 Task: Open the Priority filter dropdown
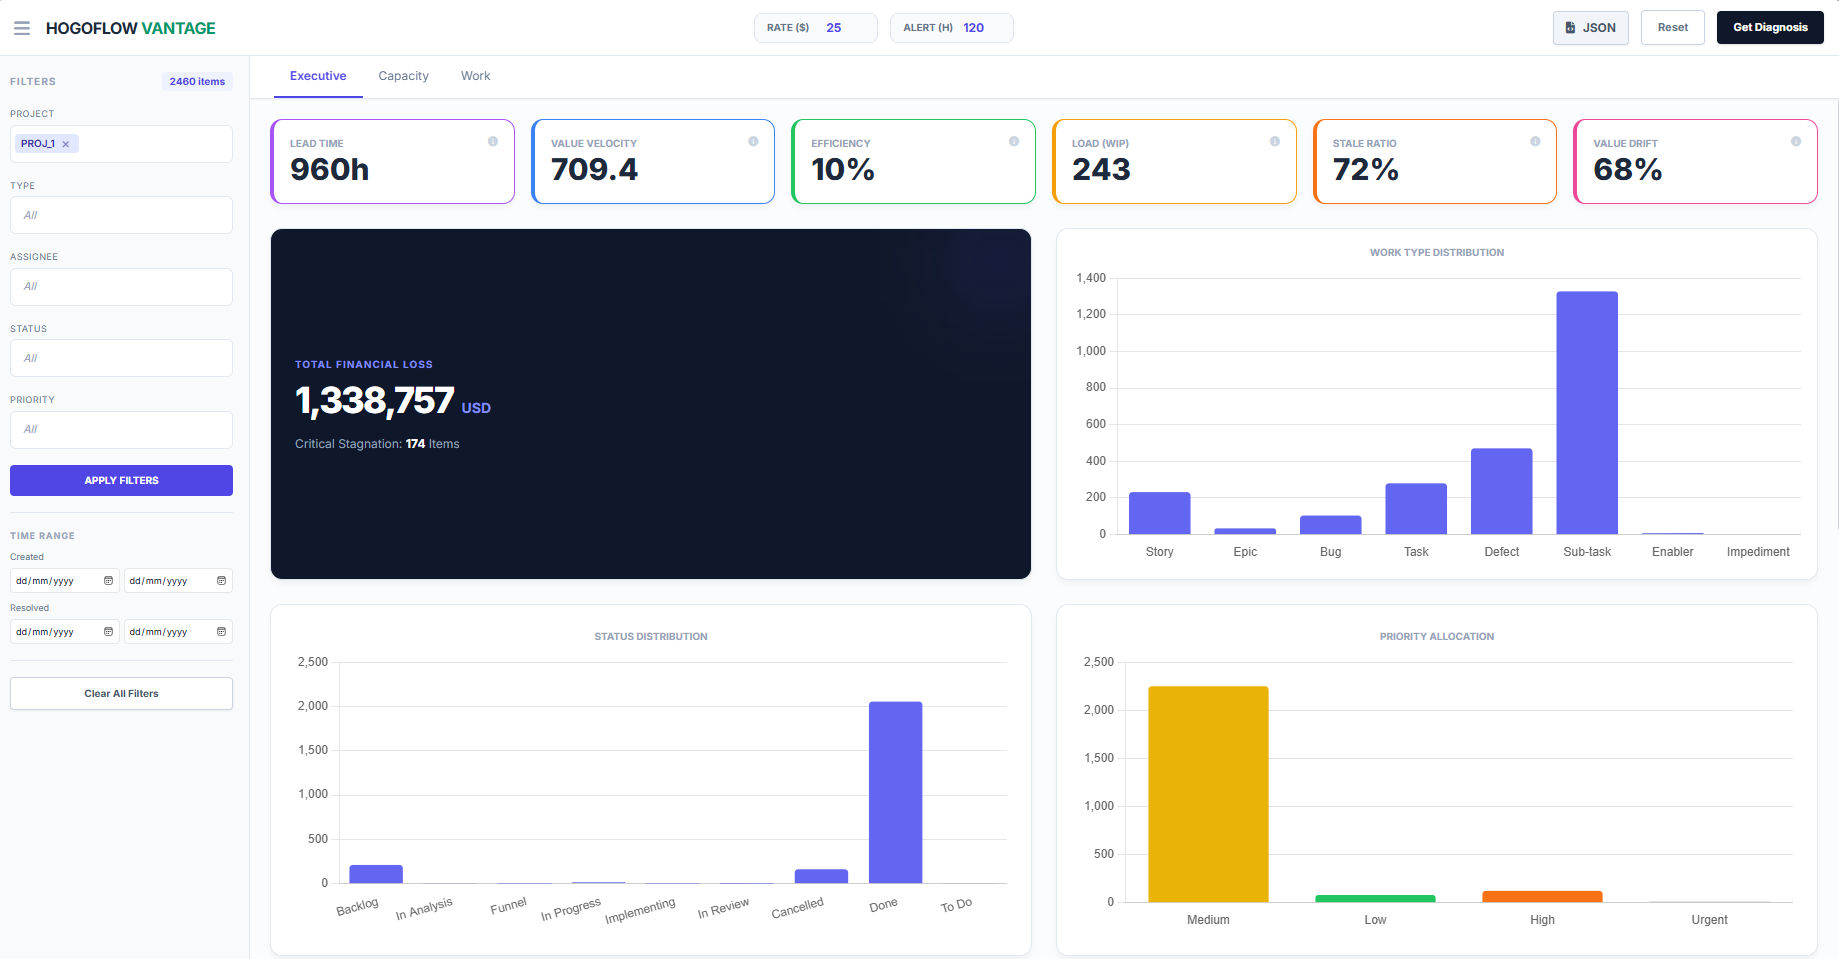(x=120, y=429)
